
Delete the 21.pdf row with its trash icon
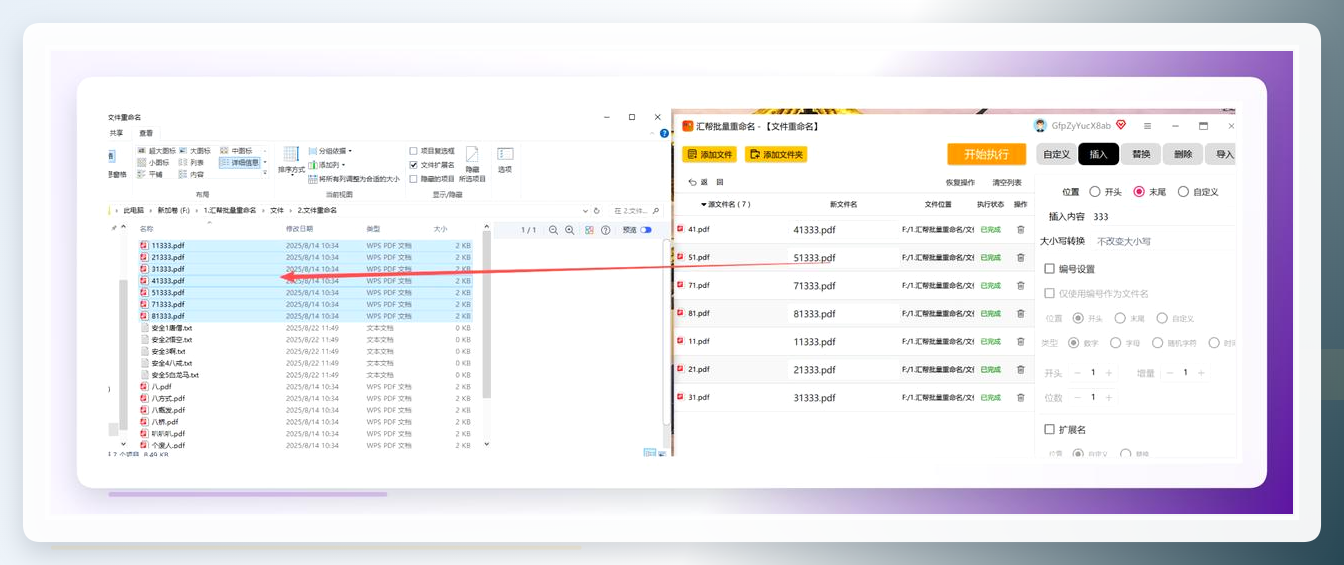[1021, 369]
